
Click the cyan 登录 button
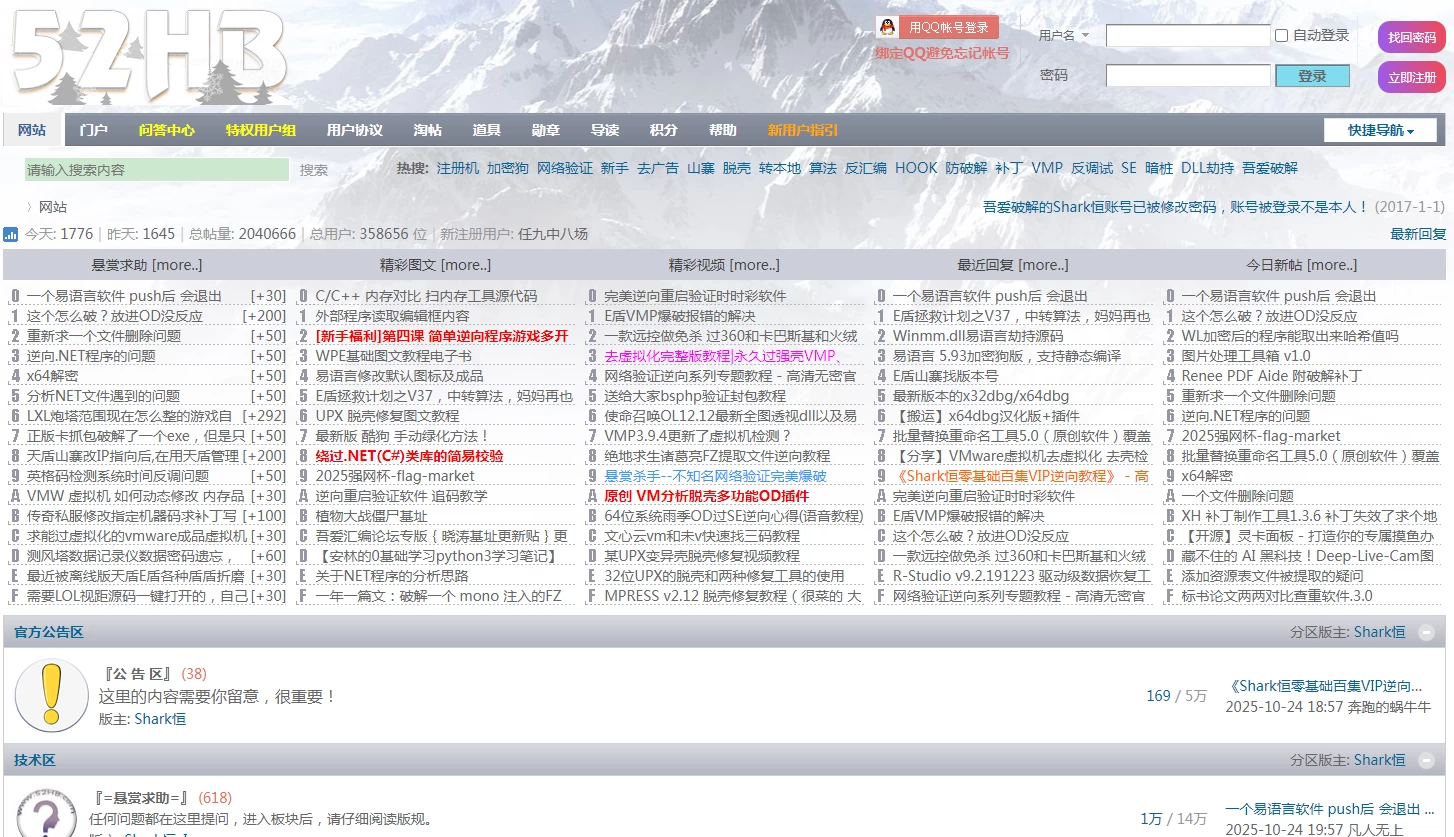(1312, 75)
